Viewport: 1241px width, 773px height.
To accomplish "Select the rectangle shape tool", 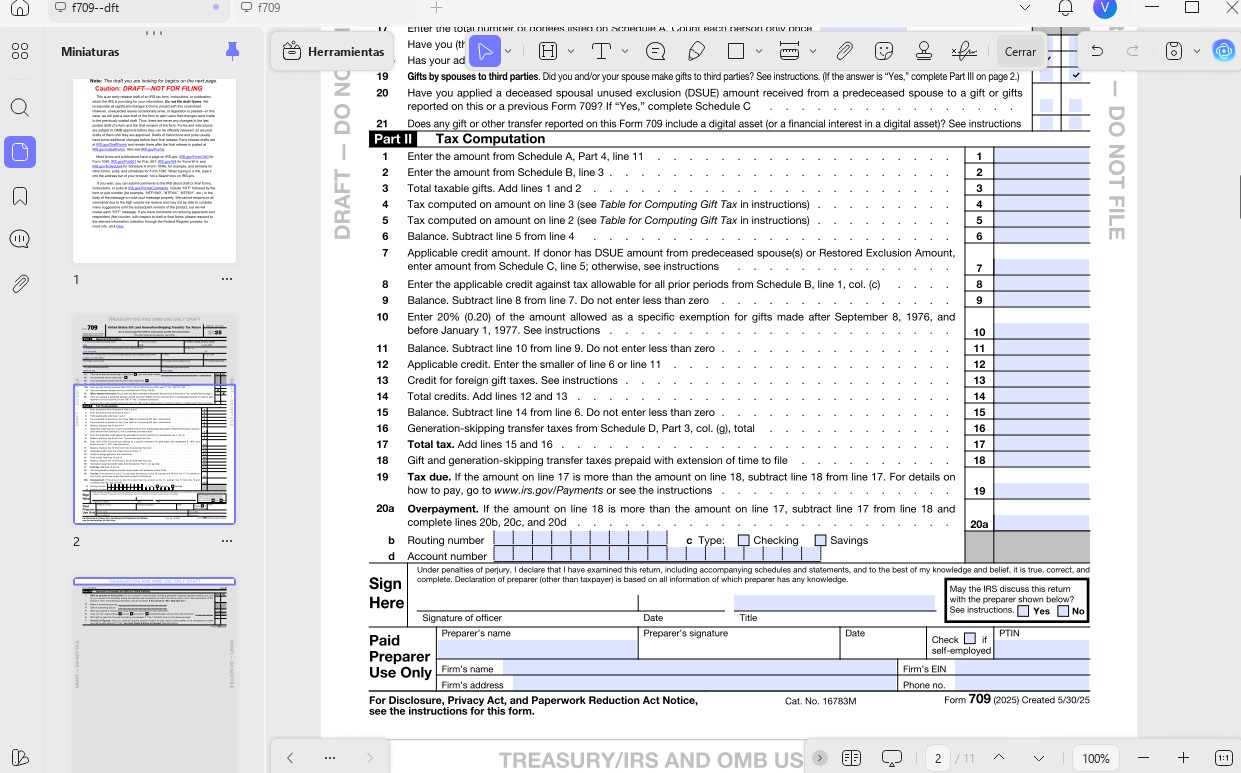I will click(x=736, y=51).
